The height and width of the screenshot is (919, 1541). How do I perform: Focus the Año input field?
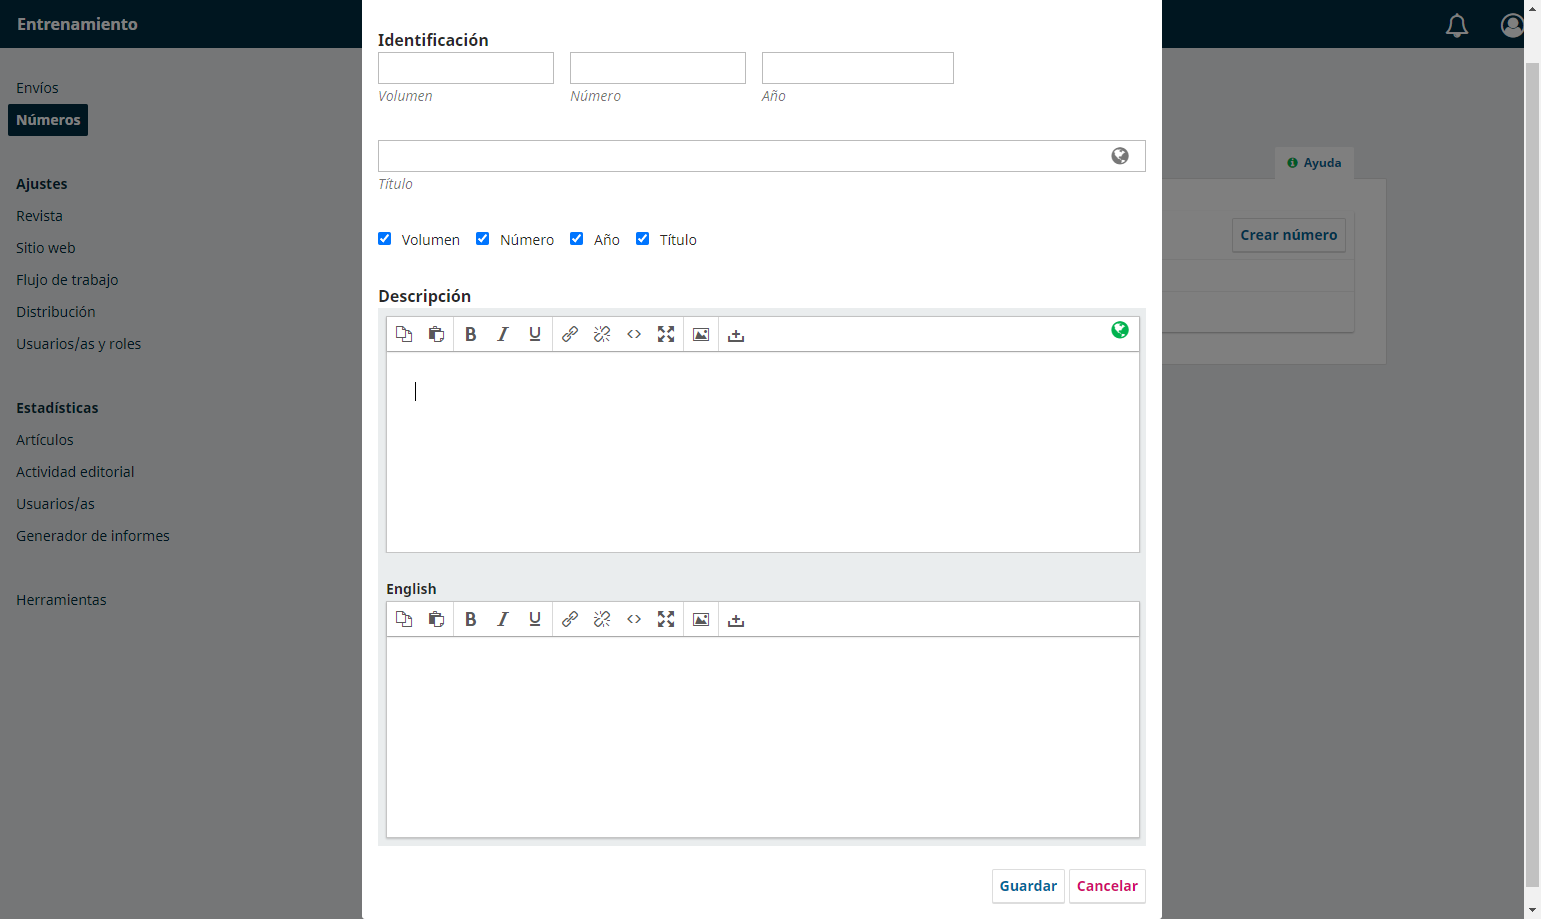pyautogui.click(x=858, y=68)
